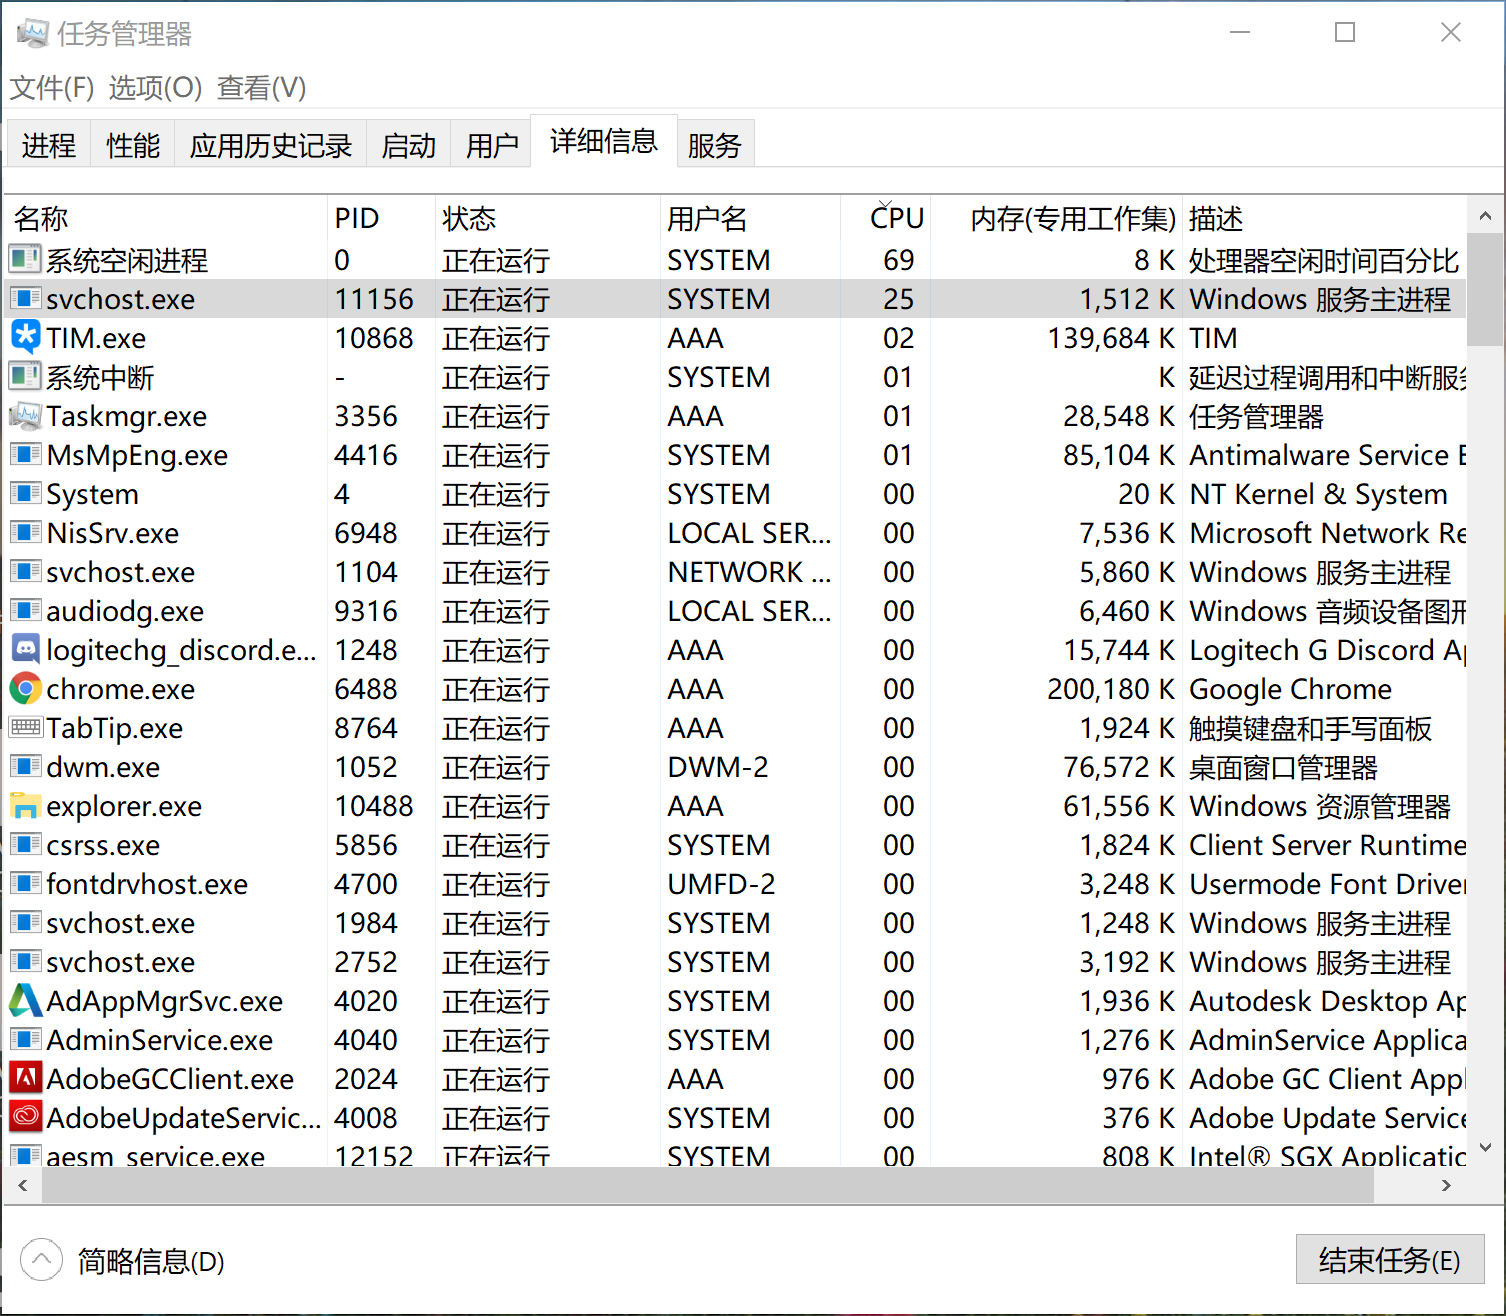Select the AdobeGCClient.exe icon
1506x1316 pixels.
click(25, 1078)
